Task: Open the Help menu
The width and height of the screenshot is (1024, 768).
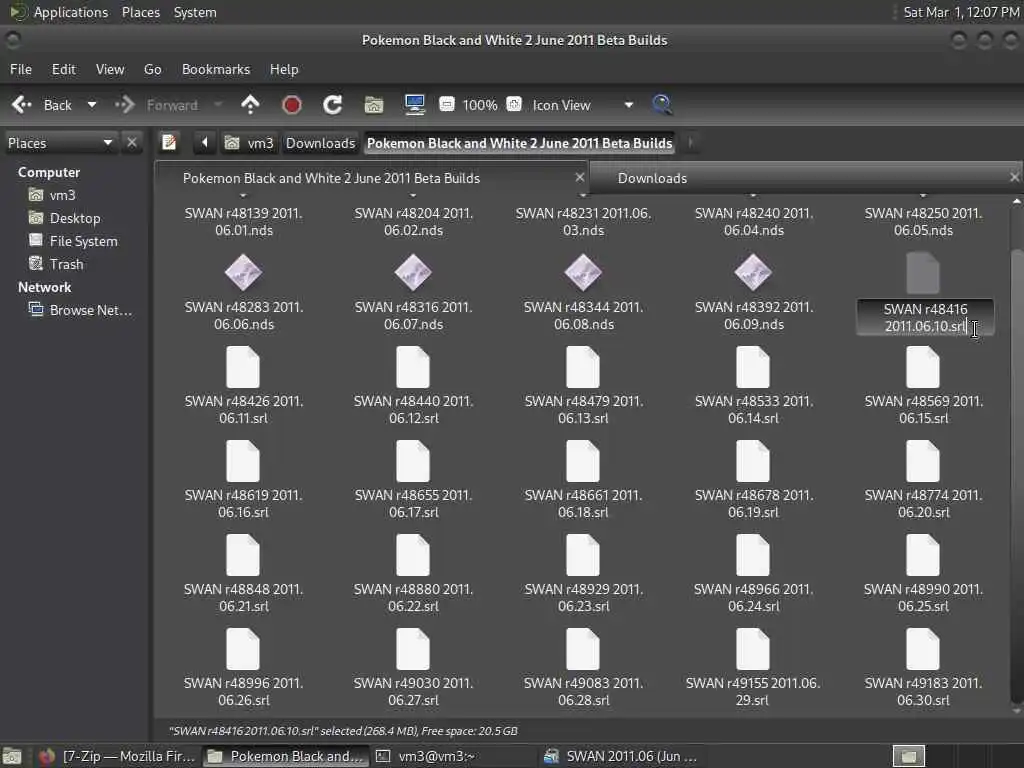Action: click(284, 69)
